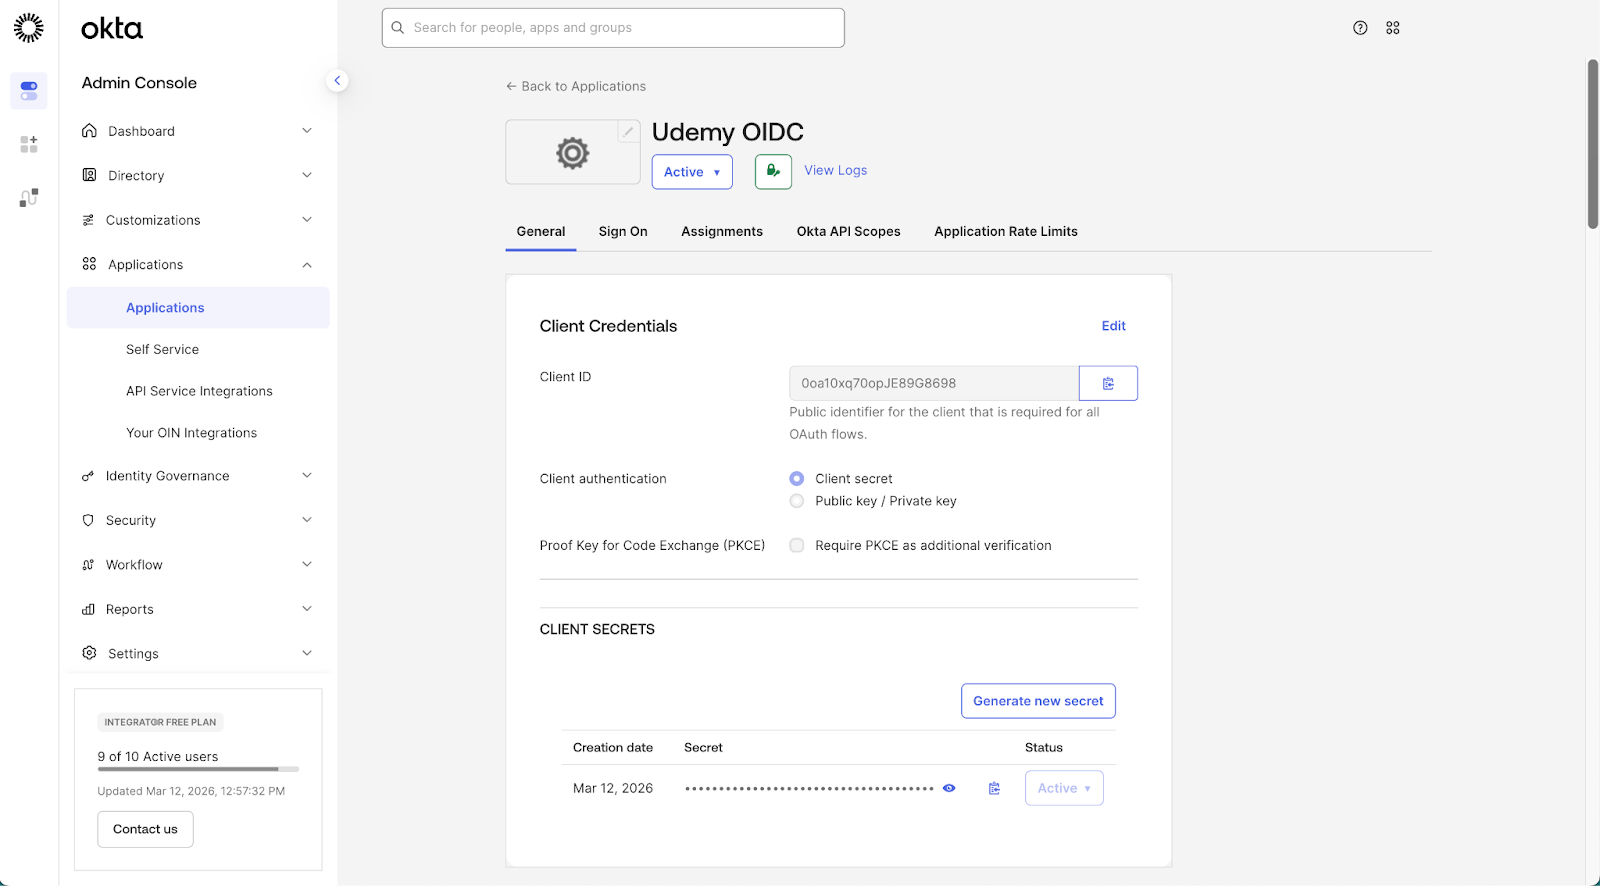Screen dimensions: 1600x886
Task: Open help via the question mark icon
Action: [x=1360, y=28]
